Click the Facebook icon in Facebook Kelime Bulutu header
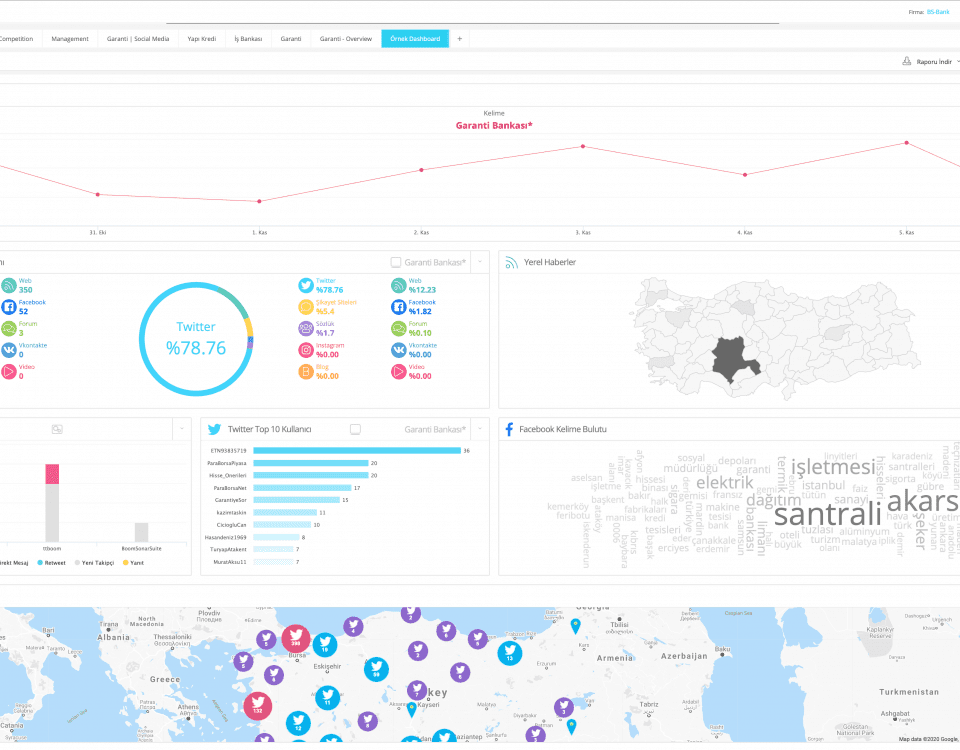Screen dimensions: 960x750 click(509, 429)
